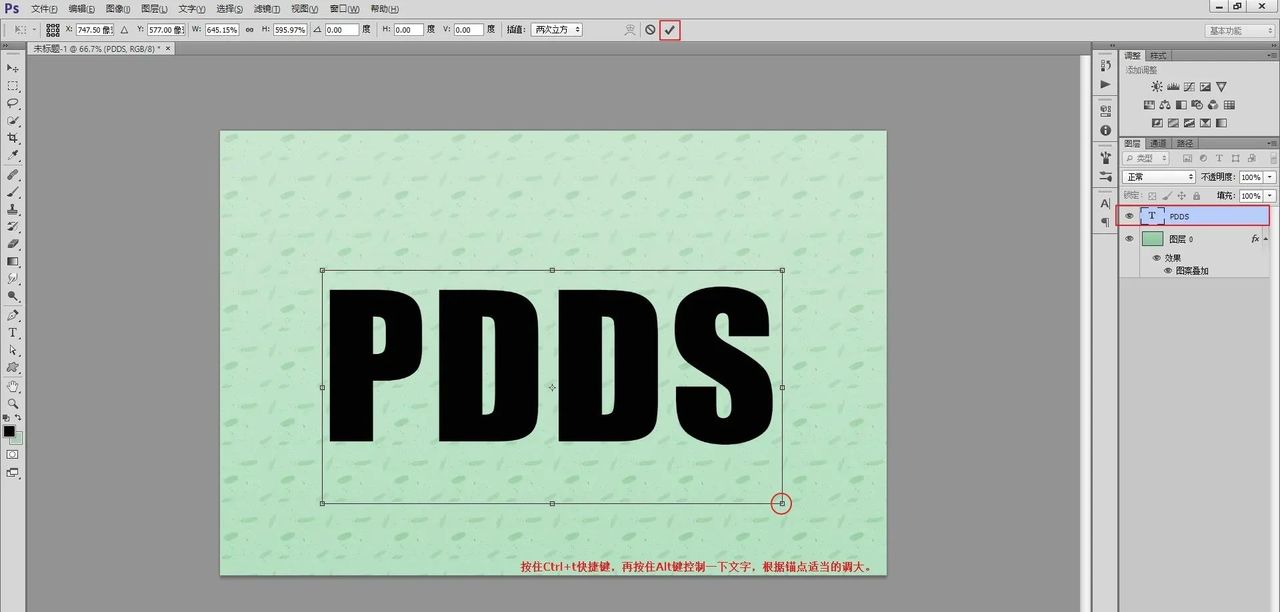The image size is (1280, 612).
Task: Commit the transform with the checkmark button
Action: [x=669, y=30]
